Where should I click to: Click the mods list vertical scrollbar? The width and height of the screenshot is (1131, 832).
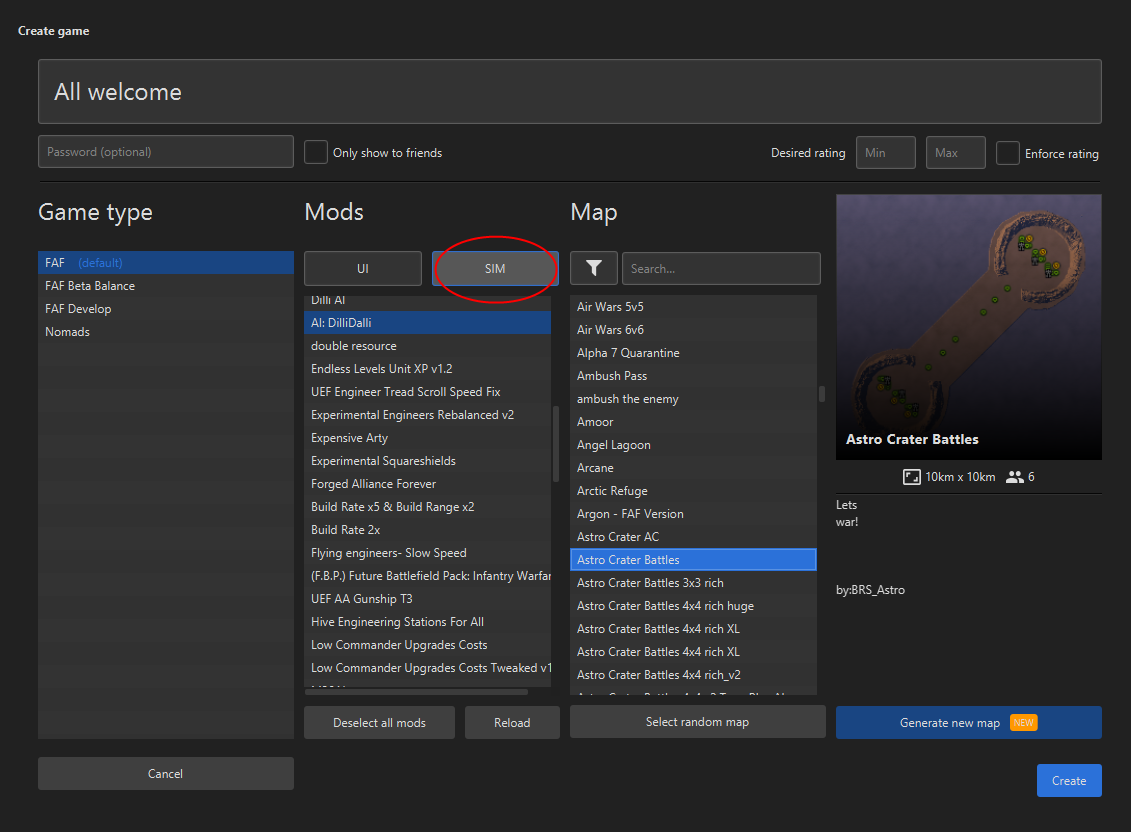pyautogui.click(x=555, y=444)
